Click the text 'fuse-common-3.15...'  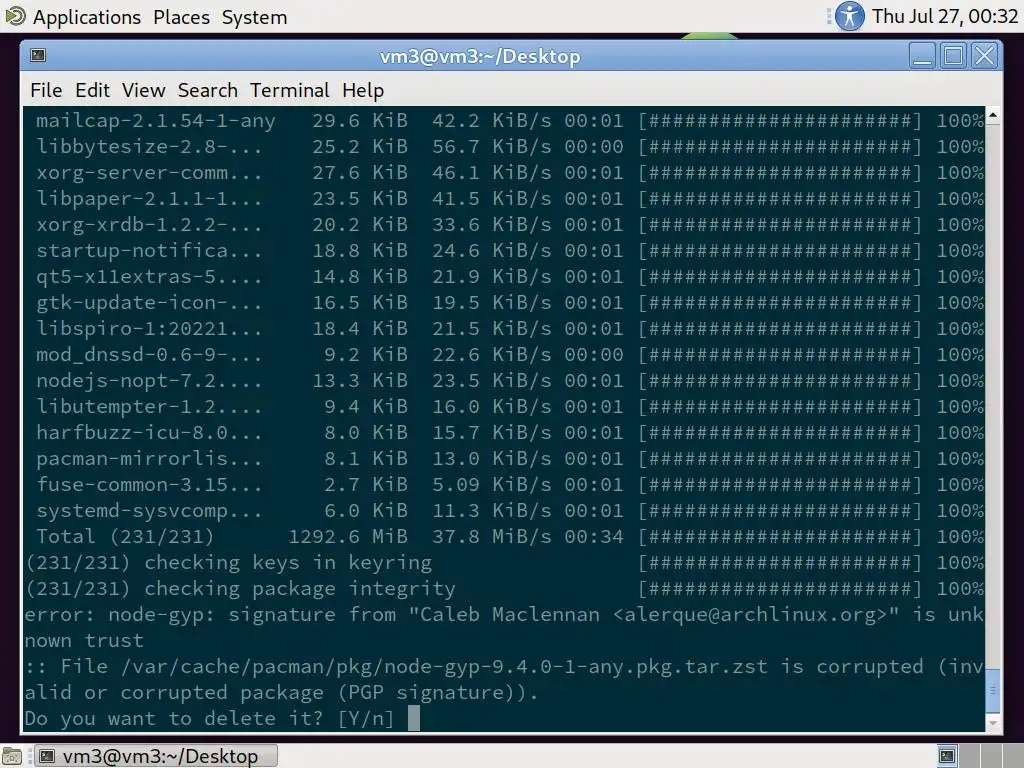[x=149, y=485]
